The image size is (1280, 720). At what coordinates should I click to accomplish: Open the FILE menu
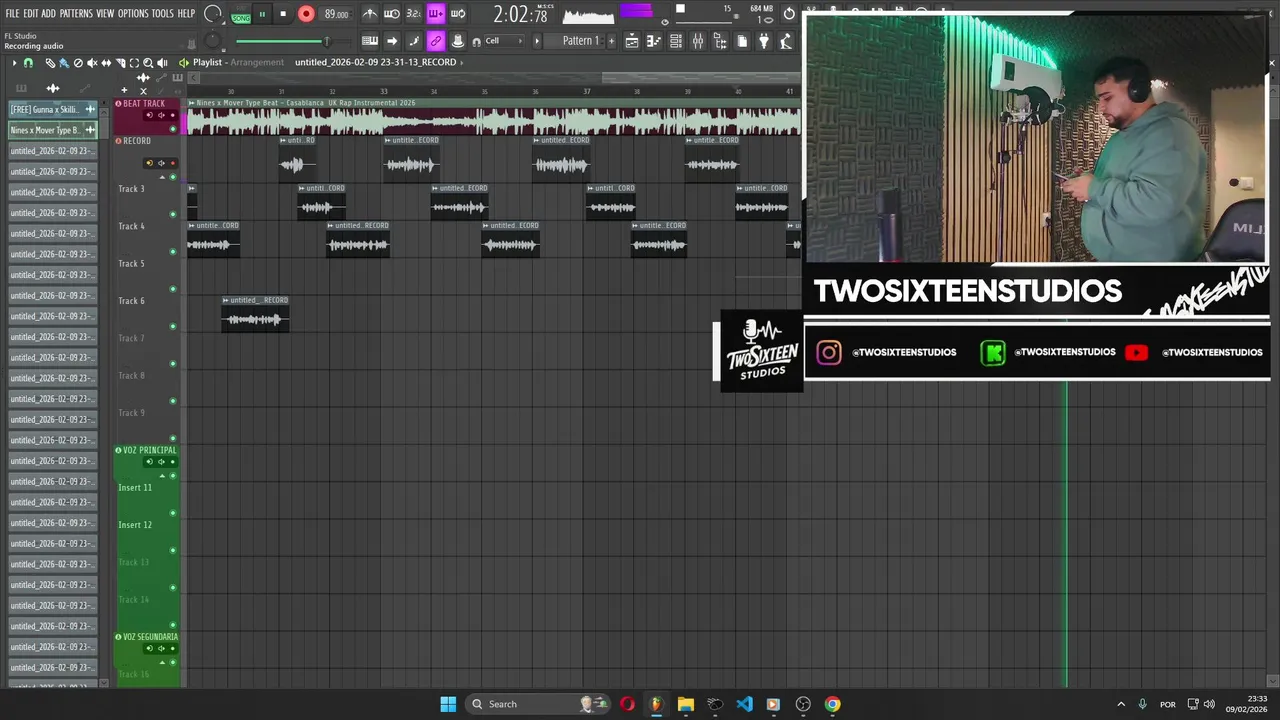coord(12,14)
